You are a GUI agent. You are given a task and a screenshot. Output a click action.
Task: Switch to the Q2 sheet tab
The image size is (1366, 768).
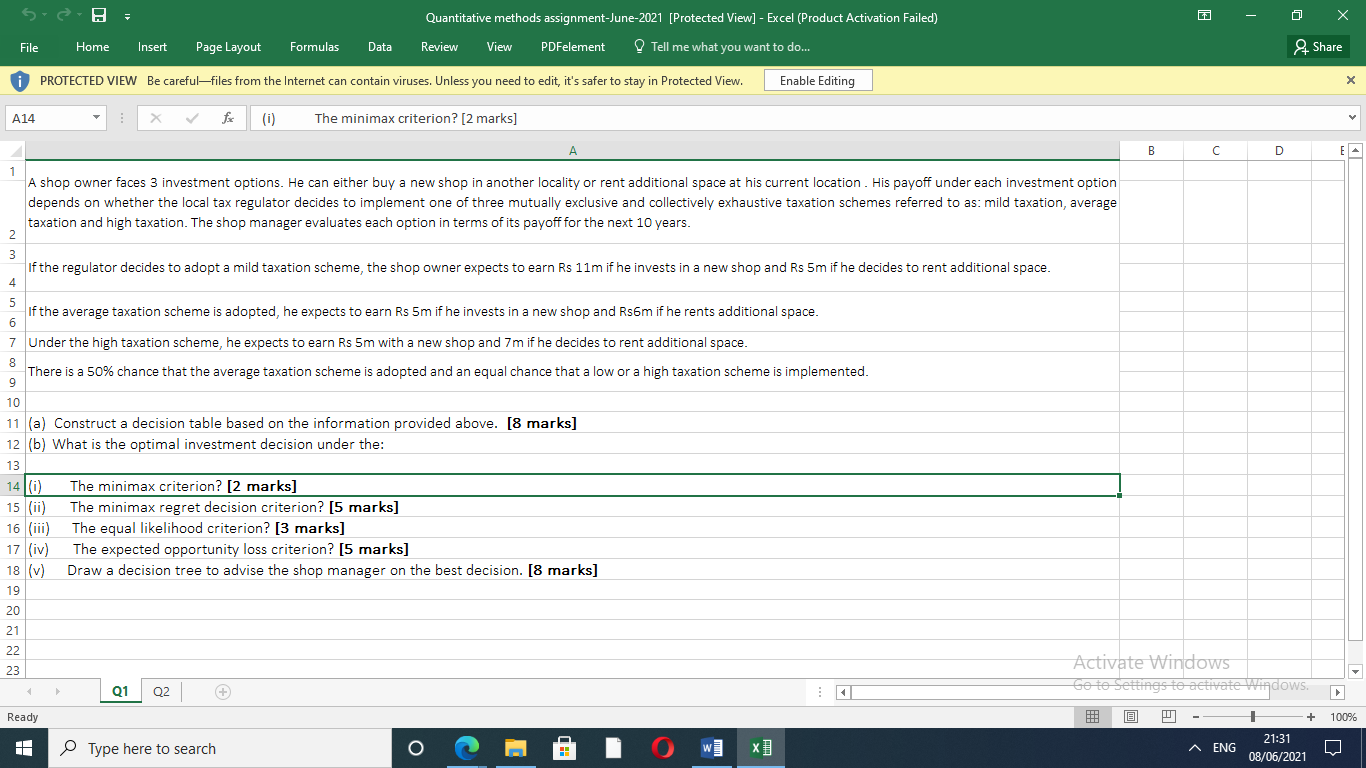(x=160, y=690)
